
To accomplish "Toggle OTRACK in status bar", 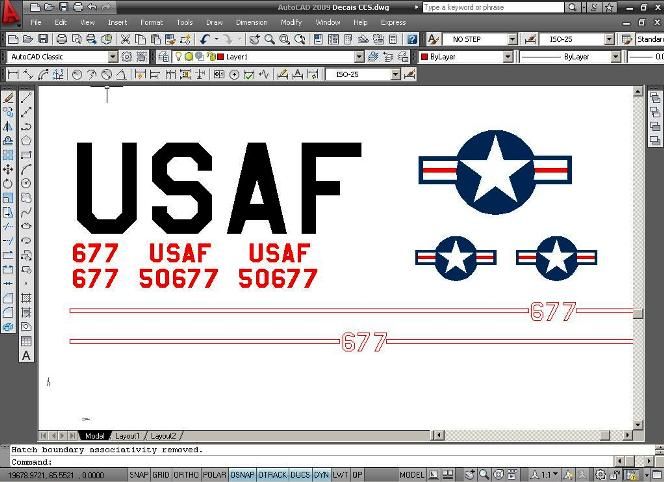I will [x=272, y=475].
